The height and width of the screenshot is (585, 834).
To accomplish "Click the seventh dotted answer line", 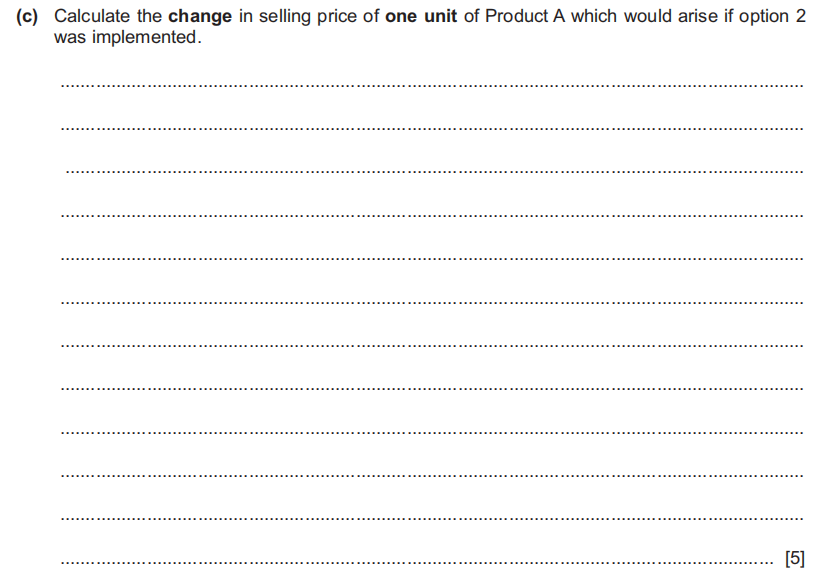I will pos(431,345).
